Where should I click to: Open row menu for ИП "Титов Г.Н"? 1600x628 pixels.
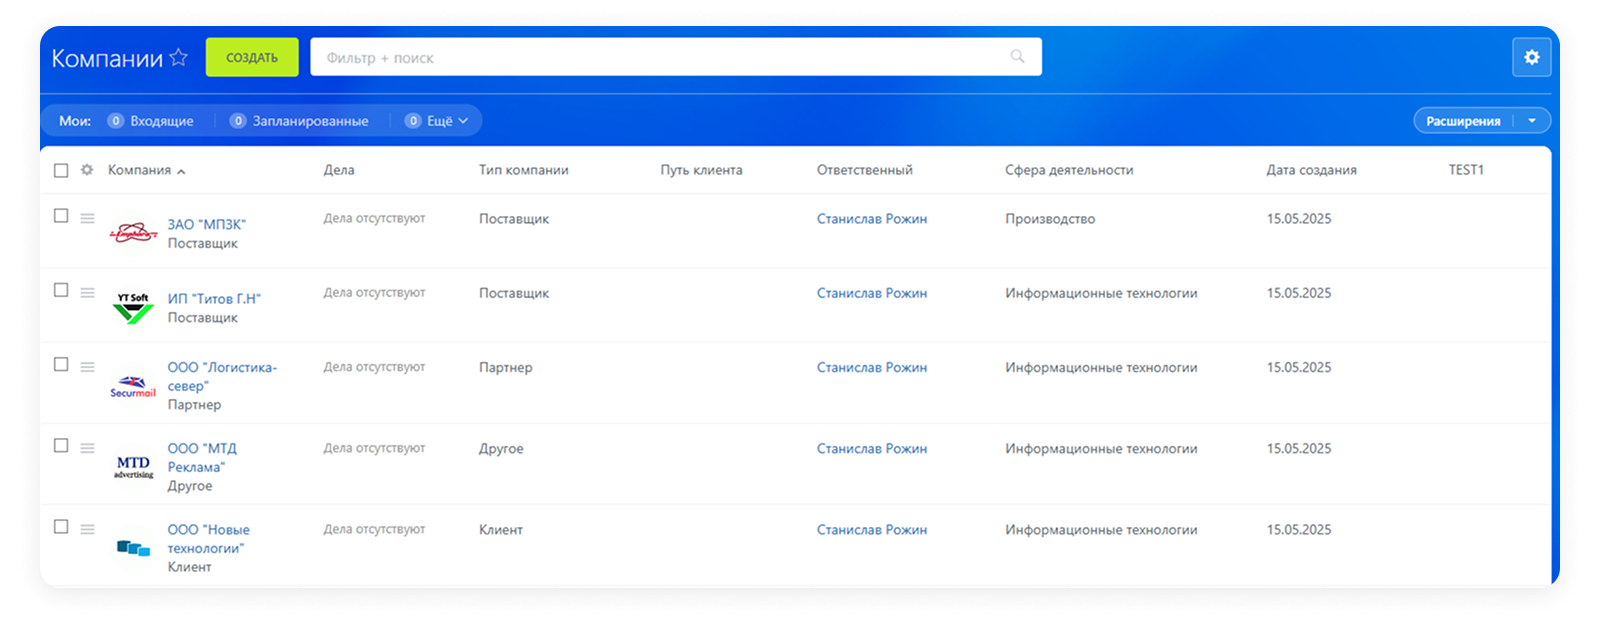click(x=87, y=293)
